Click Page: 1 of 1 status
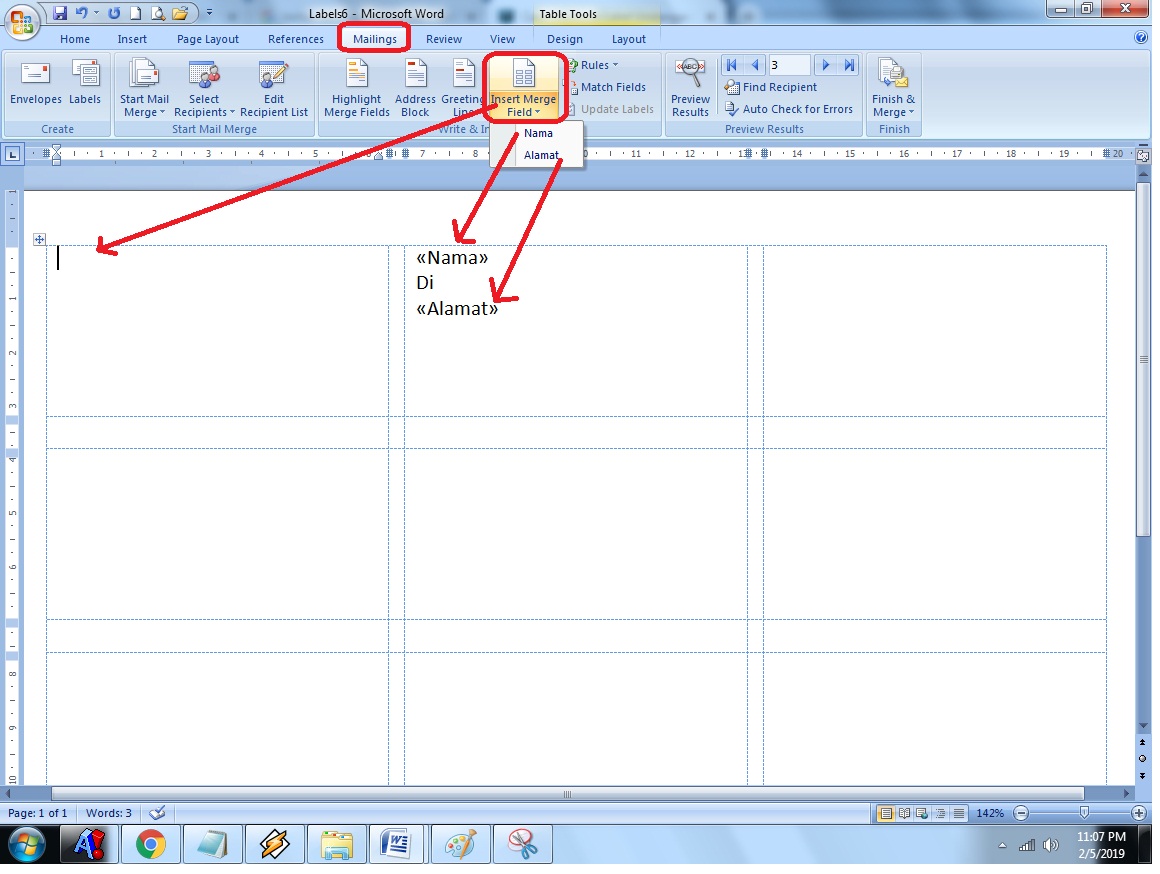This screenshot has height=874, width=1160. 38,813
